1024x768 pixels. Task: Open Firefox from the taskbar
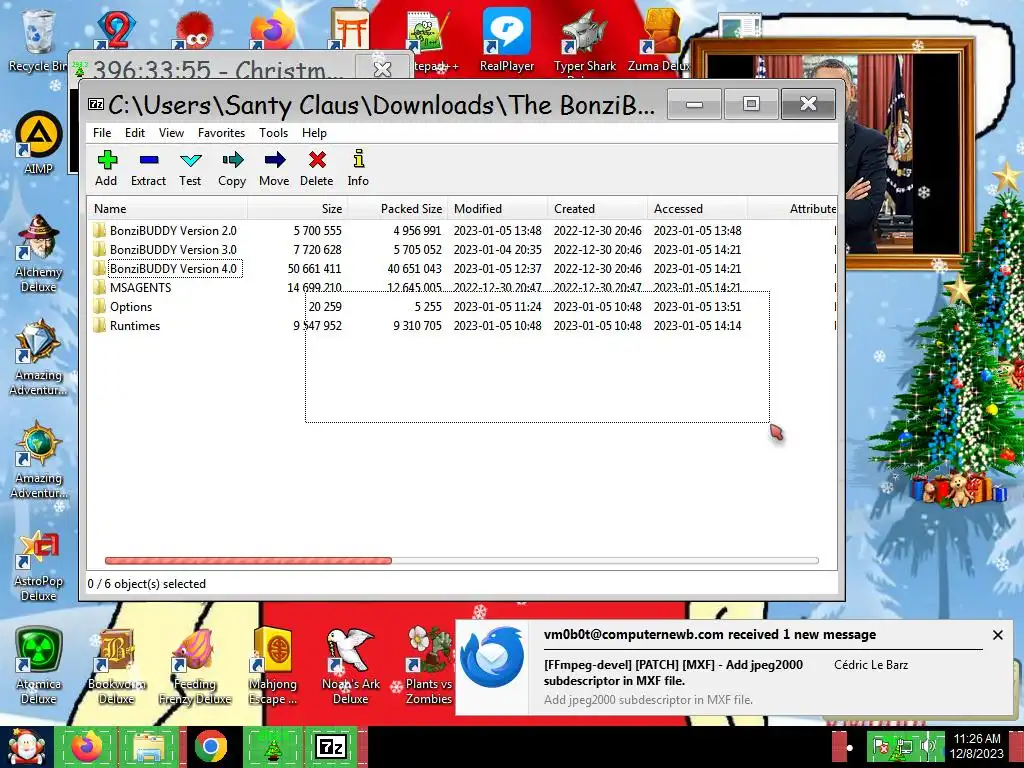pyautogui.click(x=86, y=747)
